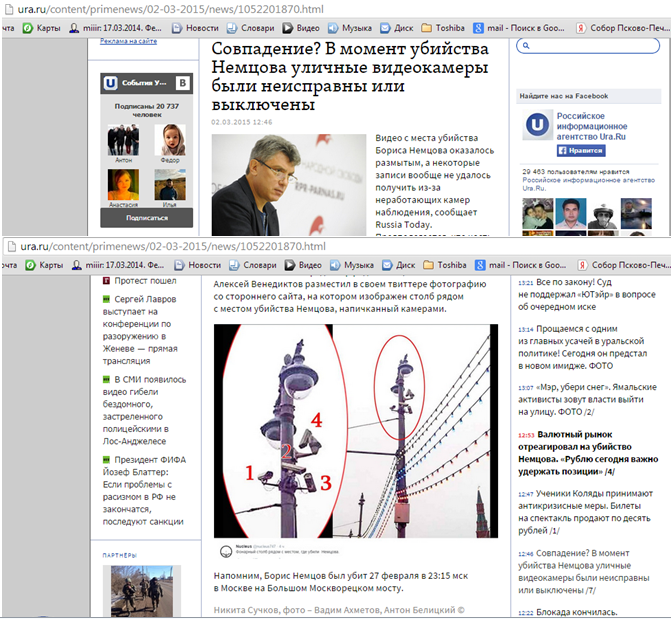Click the lamp post cameras photo

point(356,431)
